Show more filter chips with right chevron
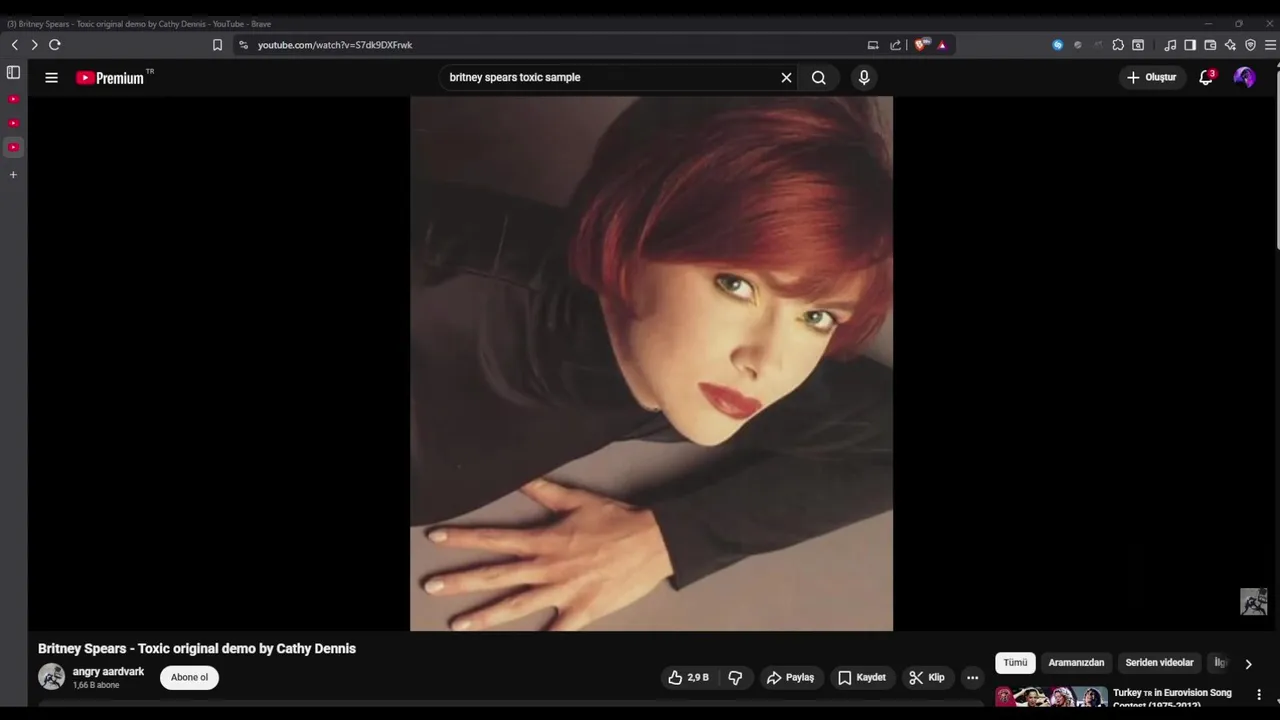 pyautogui.click(x=1248, y=663)
